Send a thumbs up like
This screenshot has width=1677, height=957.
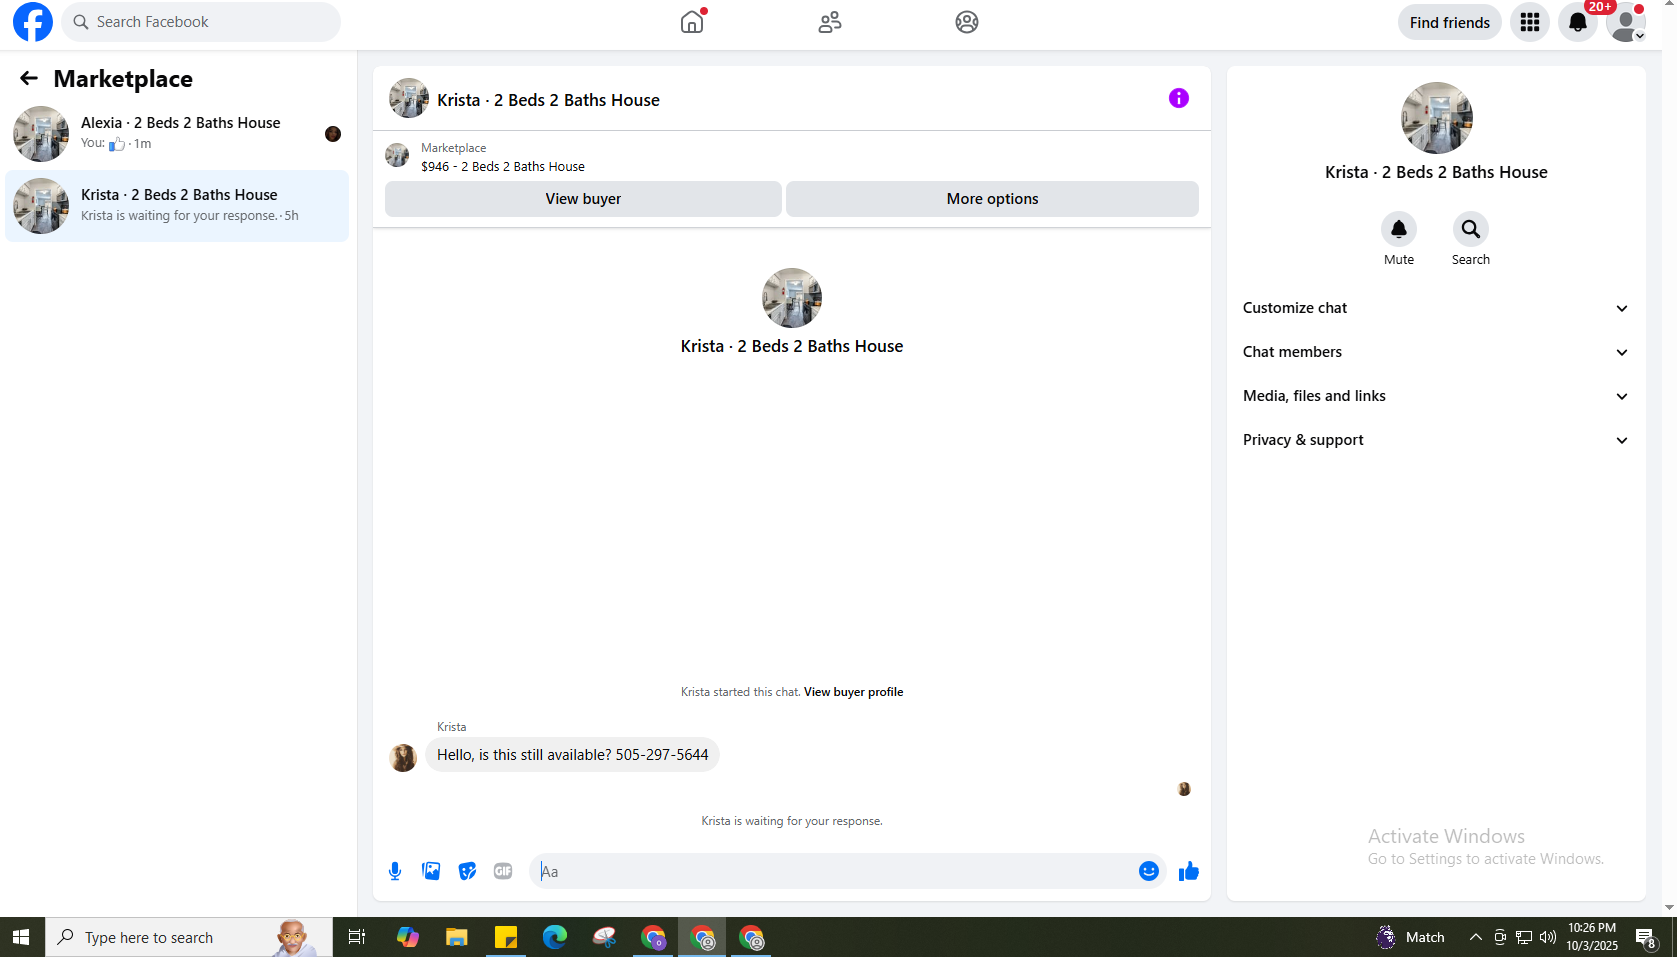click(1189, 871)
